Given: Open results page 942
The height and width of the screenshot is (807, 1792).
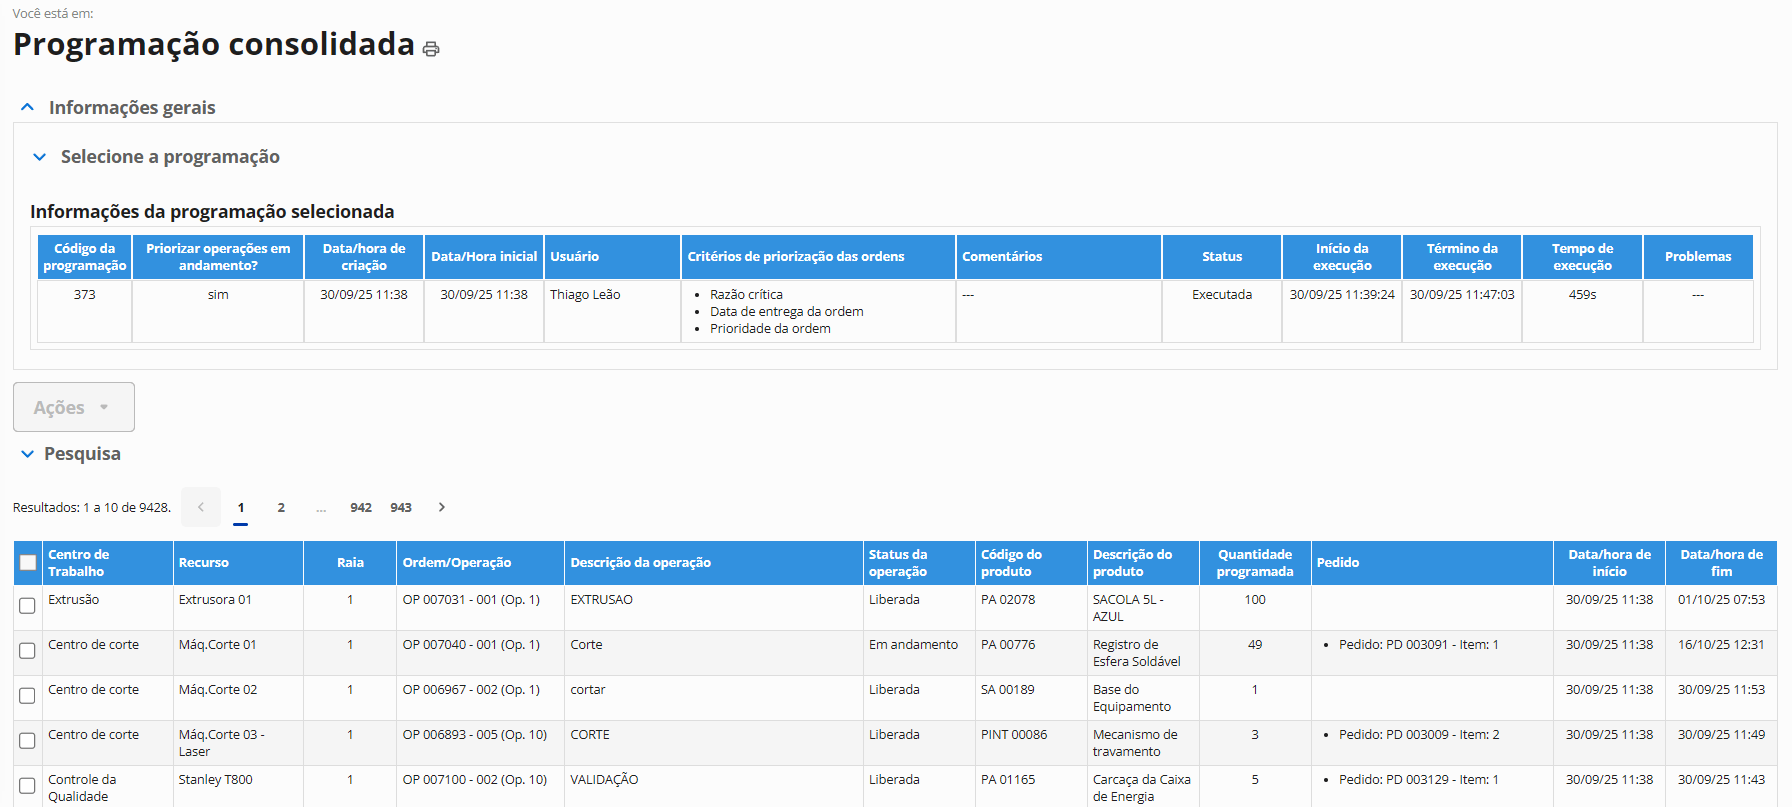Looking at the screenshot, I should click(x=361, y=507).
